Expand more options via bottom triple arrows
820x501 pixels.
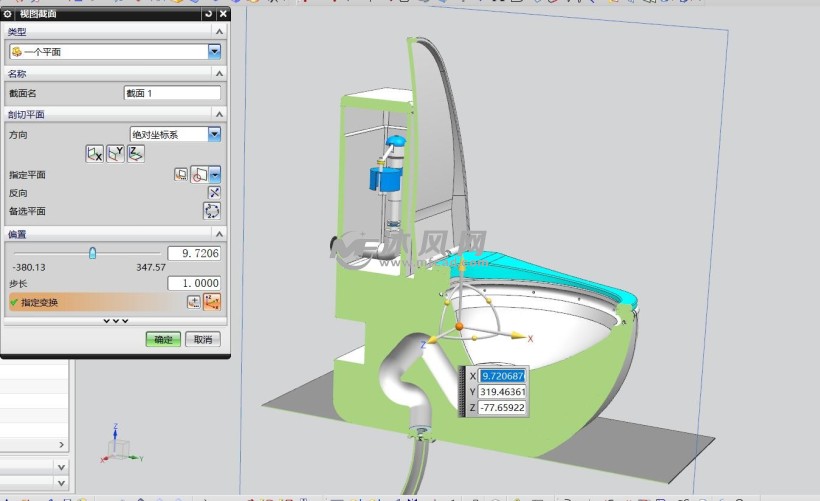pyautogui.click(x=115, y=321)
